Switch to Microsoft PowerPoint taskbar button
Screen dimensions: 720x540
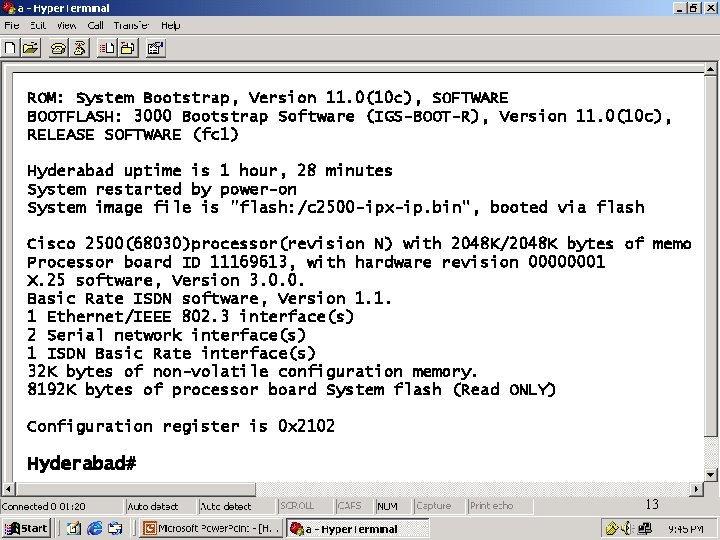pyautogui.click(x=212, y=529)
